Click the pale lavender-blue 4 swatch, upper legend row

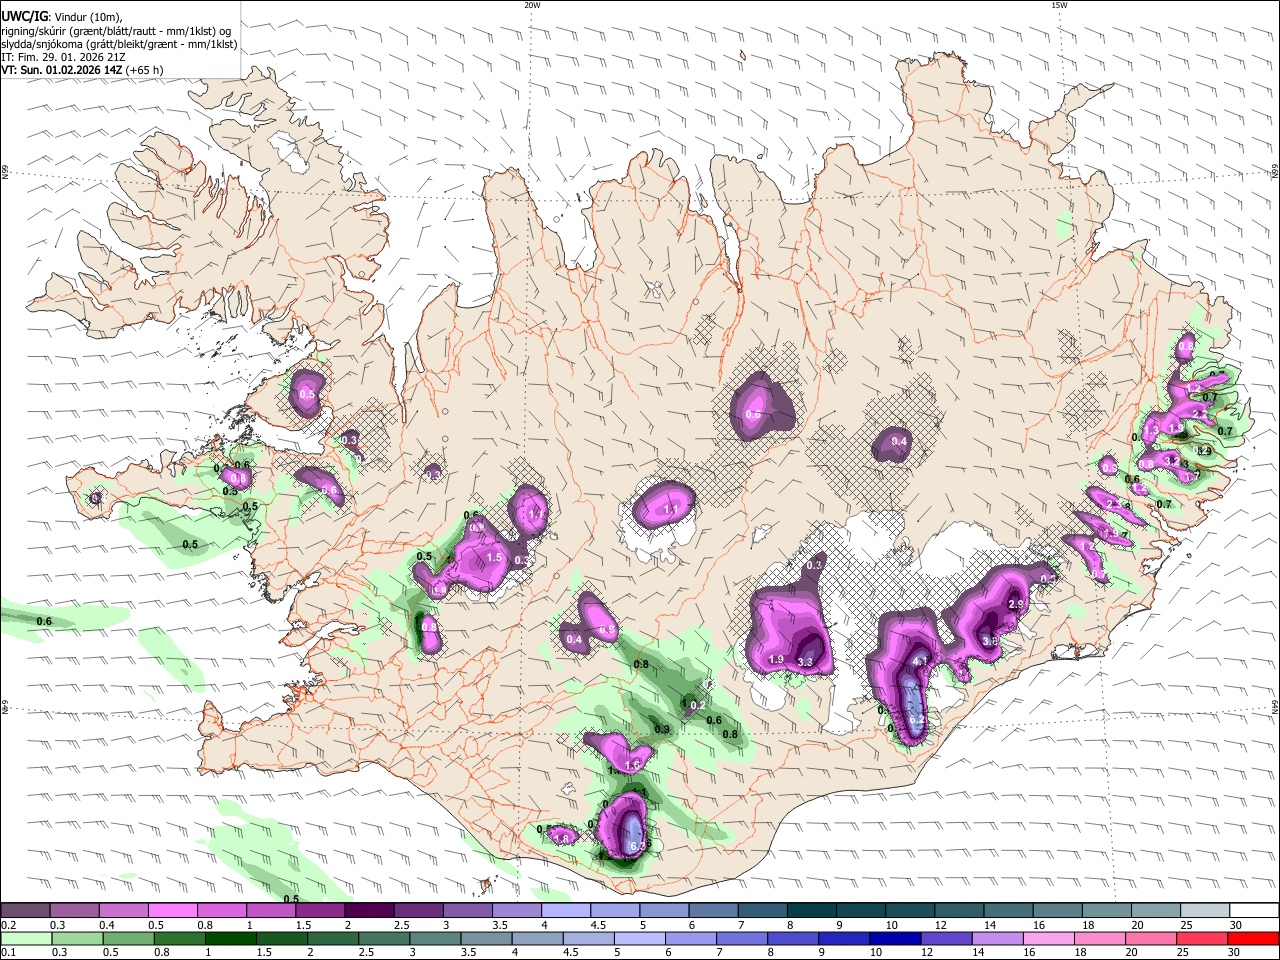[x=565, y=911]
